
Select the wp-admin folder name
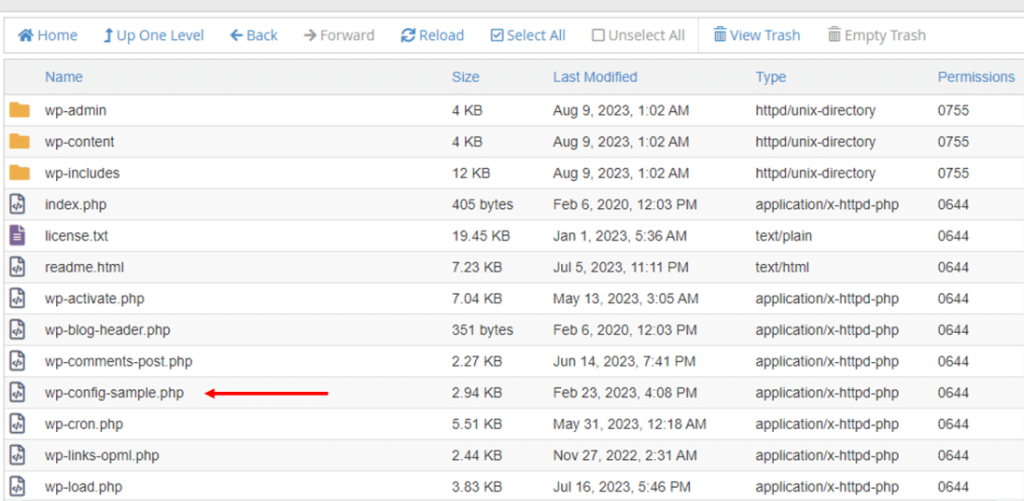[76, 110]
